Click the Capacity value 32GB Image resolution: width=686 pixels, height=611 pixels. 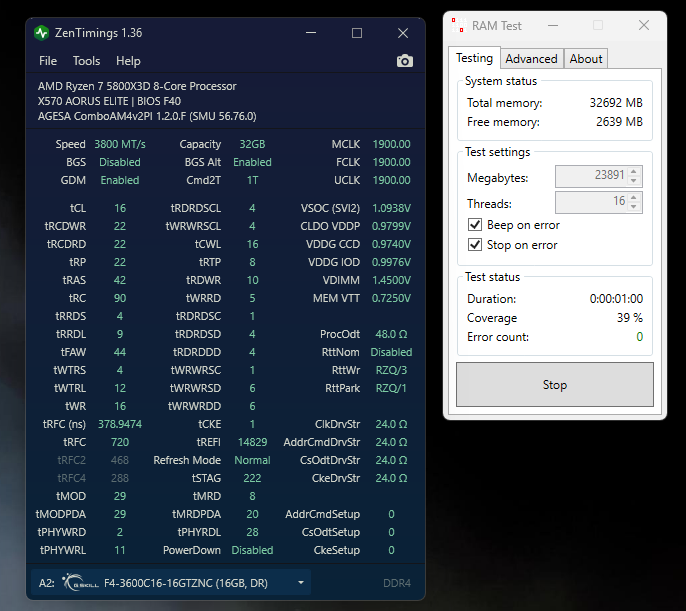coord(252,144)
